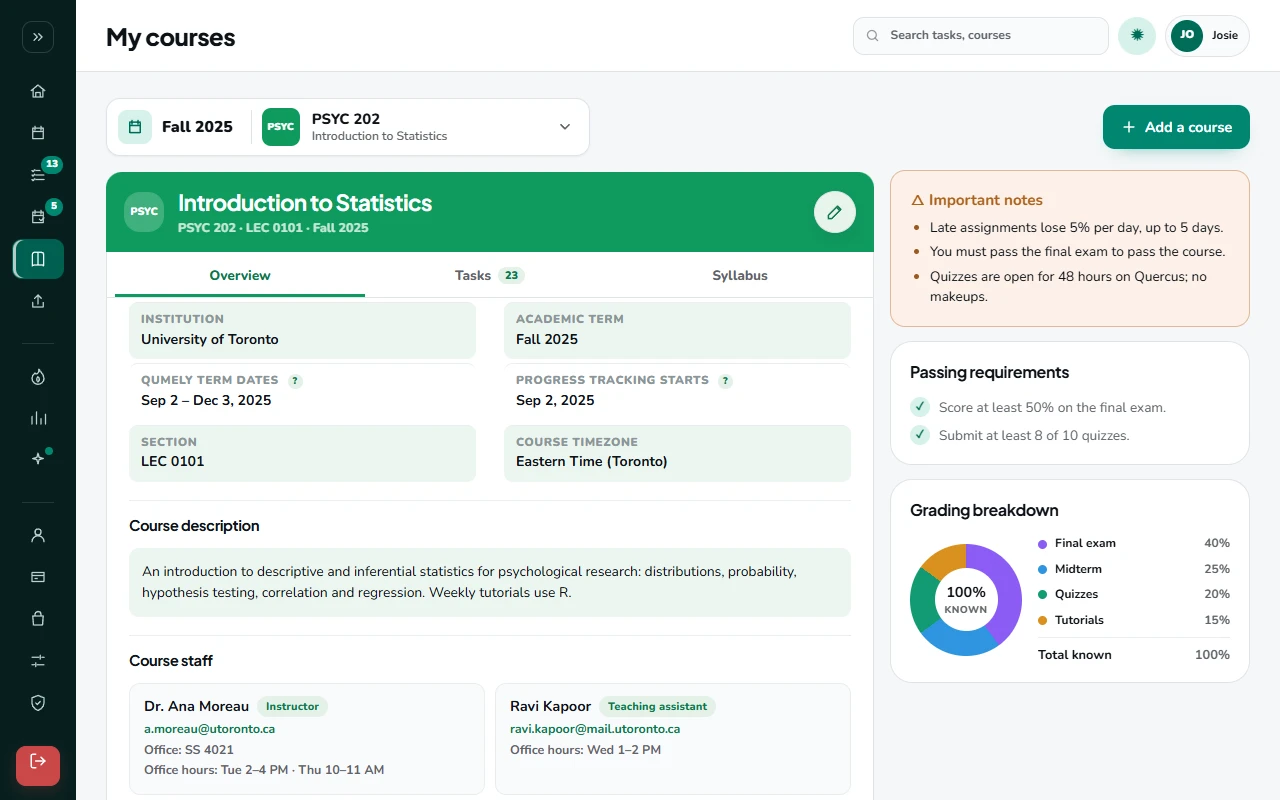The width and height of the screenshot is (1280, 800).
Task: Click the checkmark beside the final exam requirement
Action: (x=920, y=407)
